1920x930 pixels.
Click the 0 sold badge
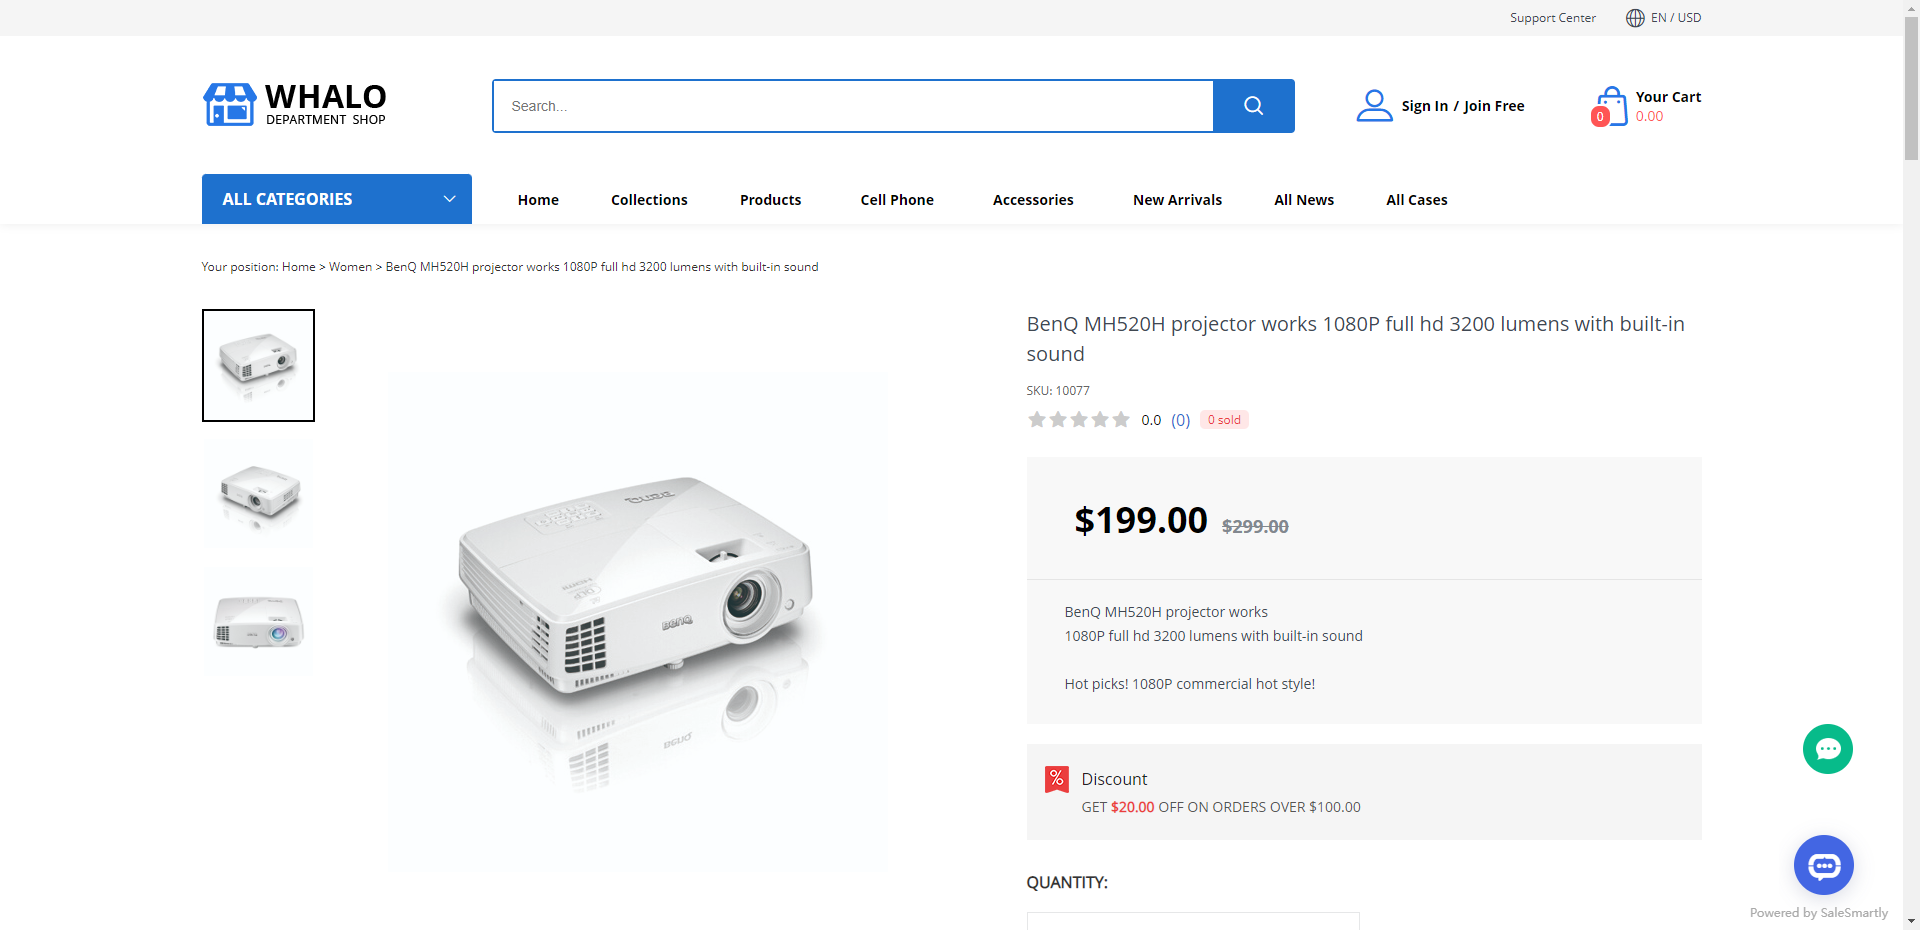pos(1224,420)
